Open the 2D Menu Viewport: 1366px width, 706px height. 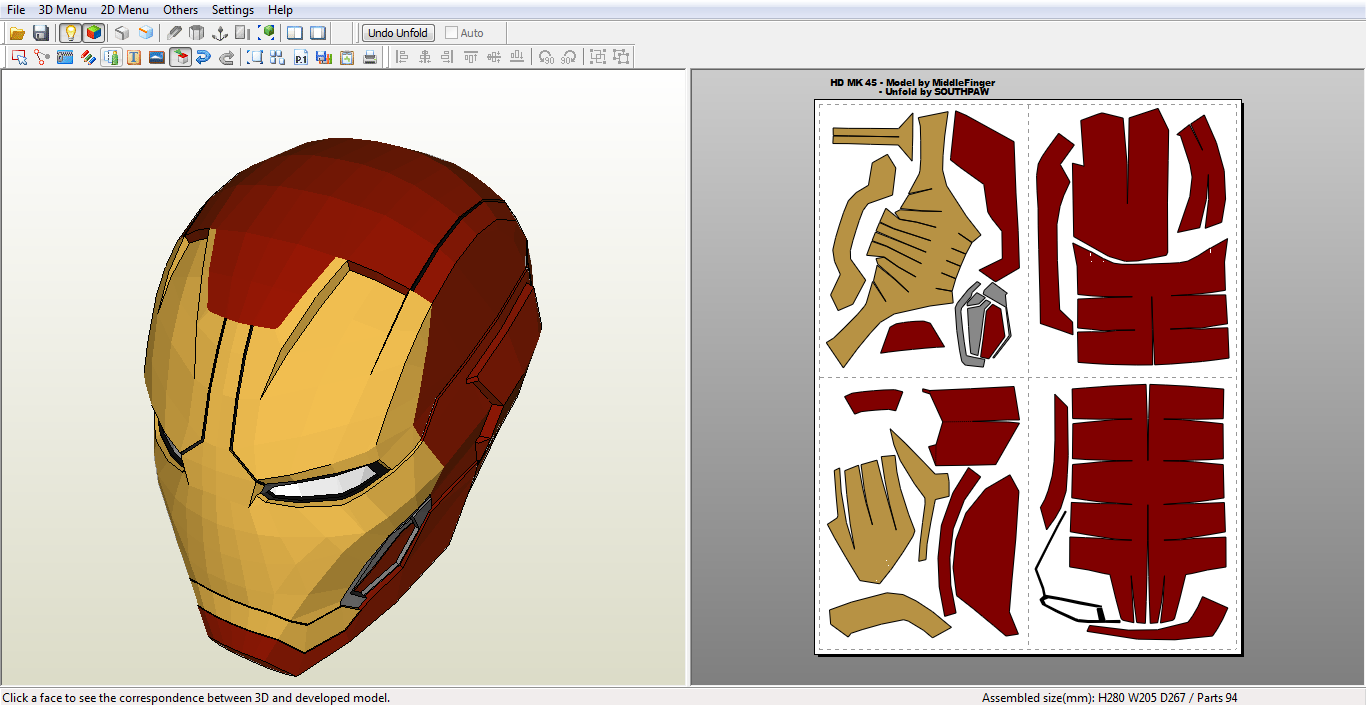coord(125,10)
